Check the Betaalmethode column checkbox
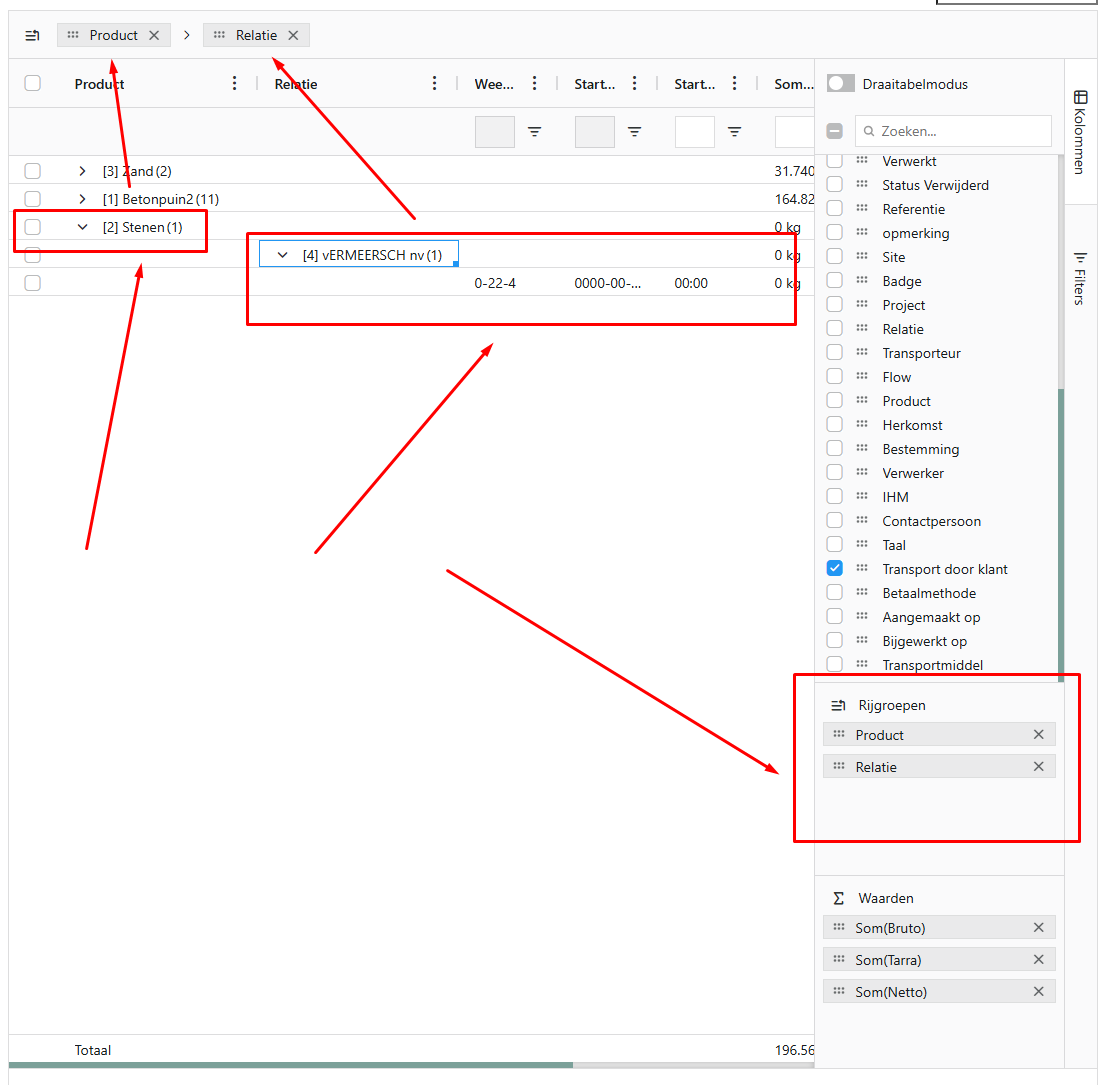Image resolution: width=1104 pixels, height=1085 pixels. [835, 593]
